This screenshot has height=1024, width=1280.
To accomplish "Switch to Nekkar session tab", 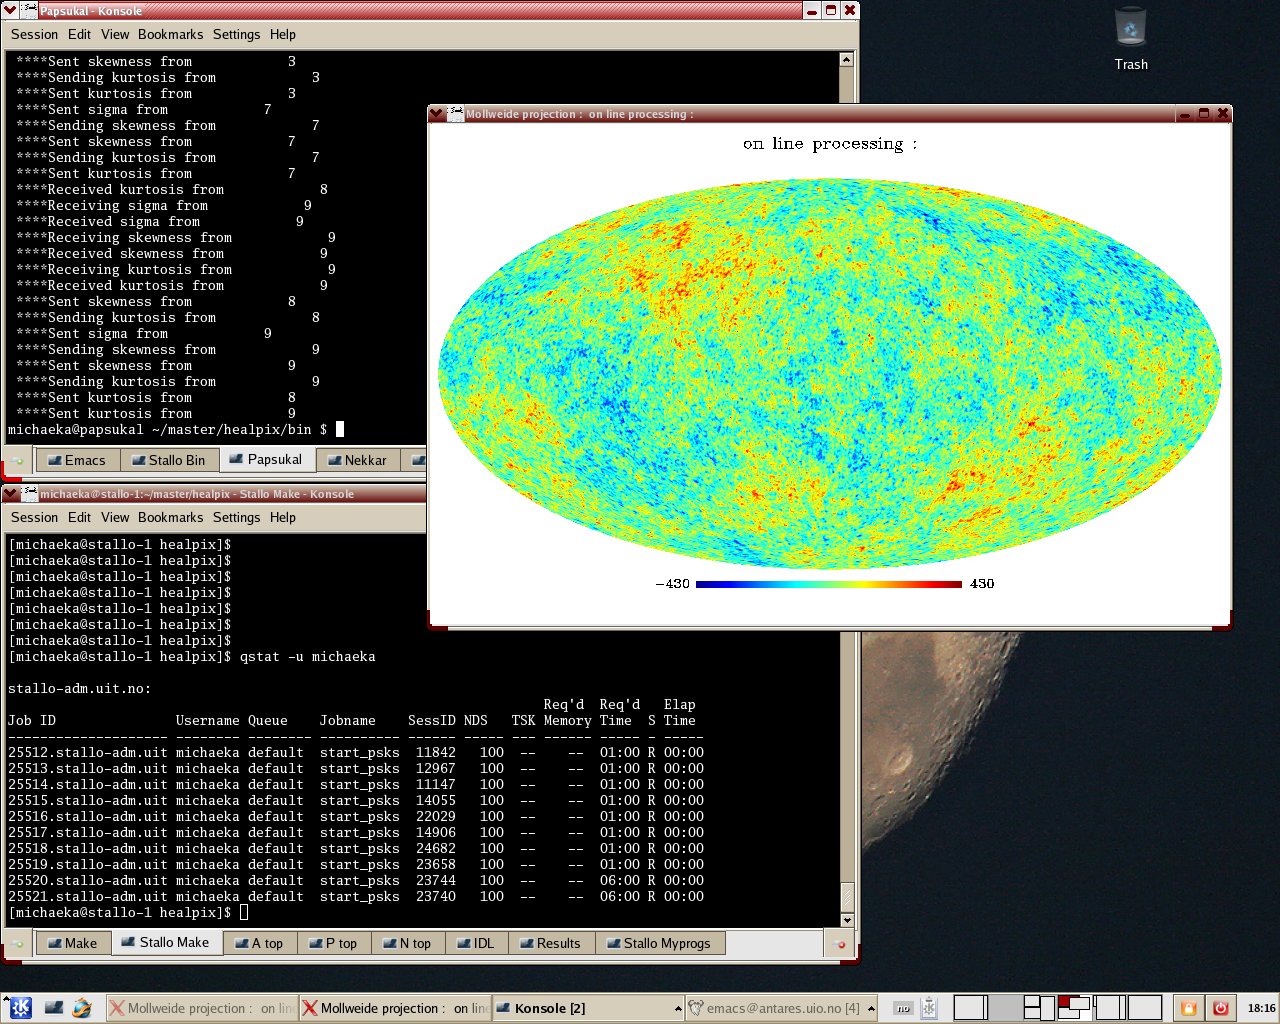I will pos(358,460).
